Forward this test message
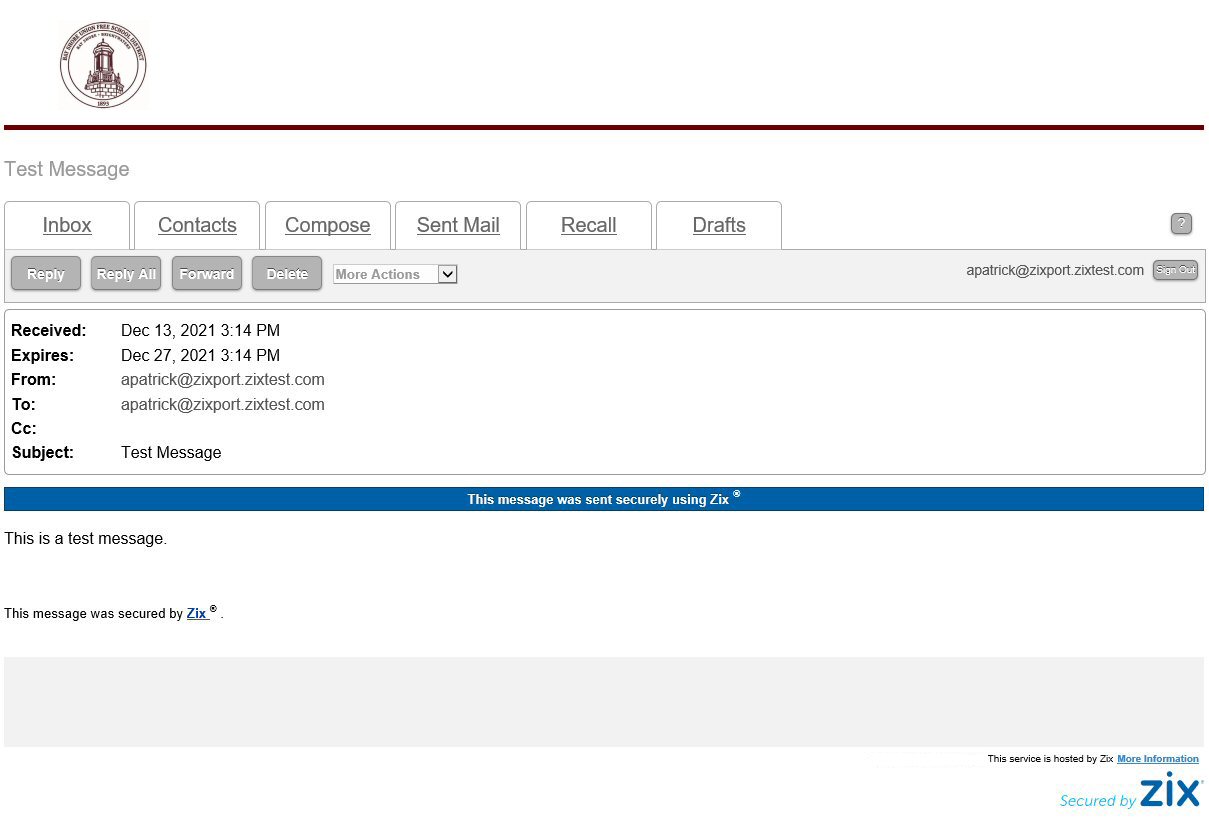1209x818 pixels. coord(207,274)
